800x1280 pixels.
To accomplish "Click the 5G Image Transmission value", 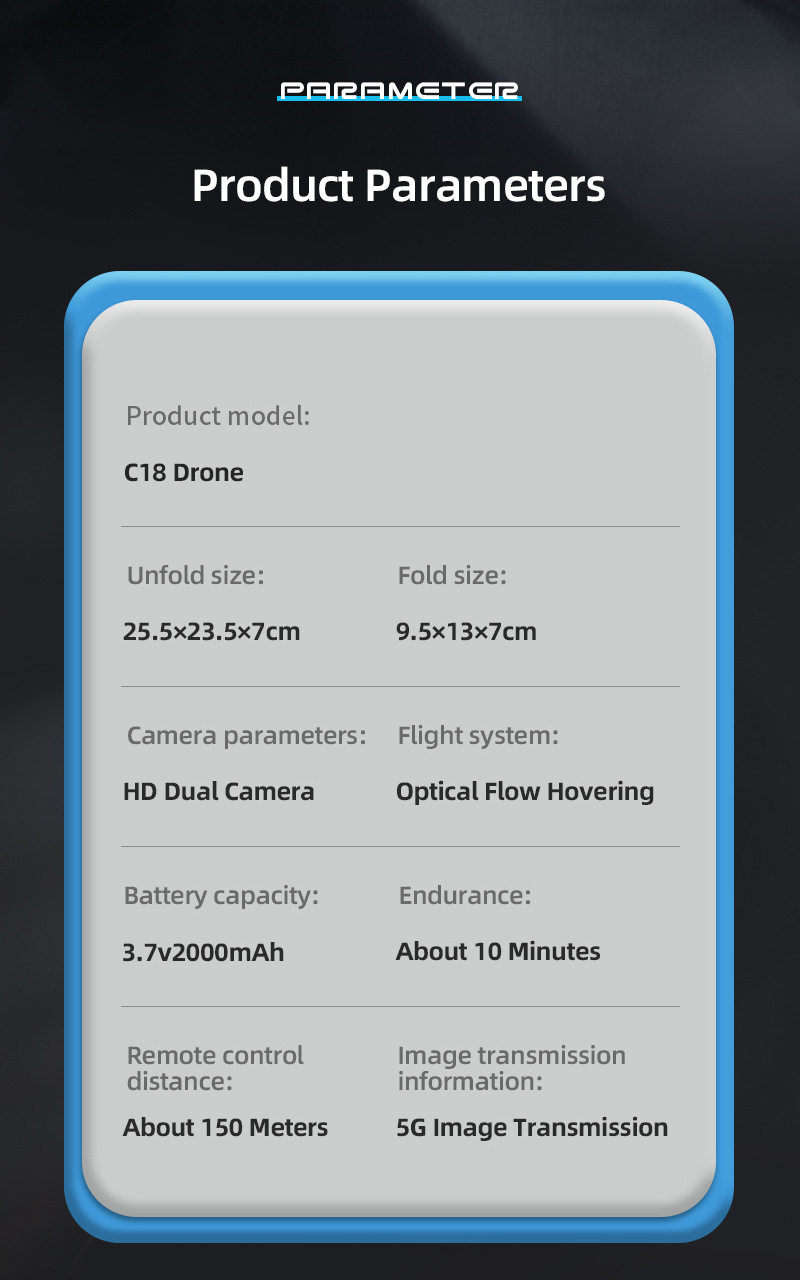I will (x=532, y=1128).
